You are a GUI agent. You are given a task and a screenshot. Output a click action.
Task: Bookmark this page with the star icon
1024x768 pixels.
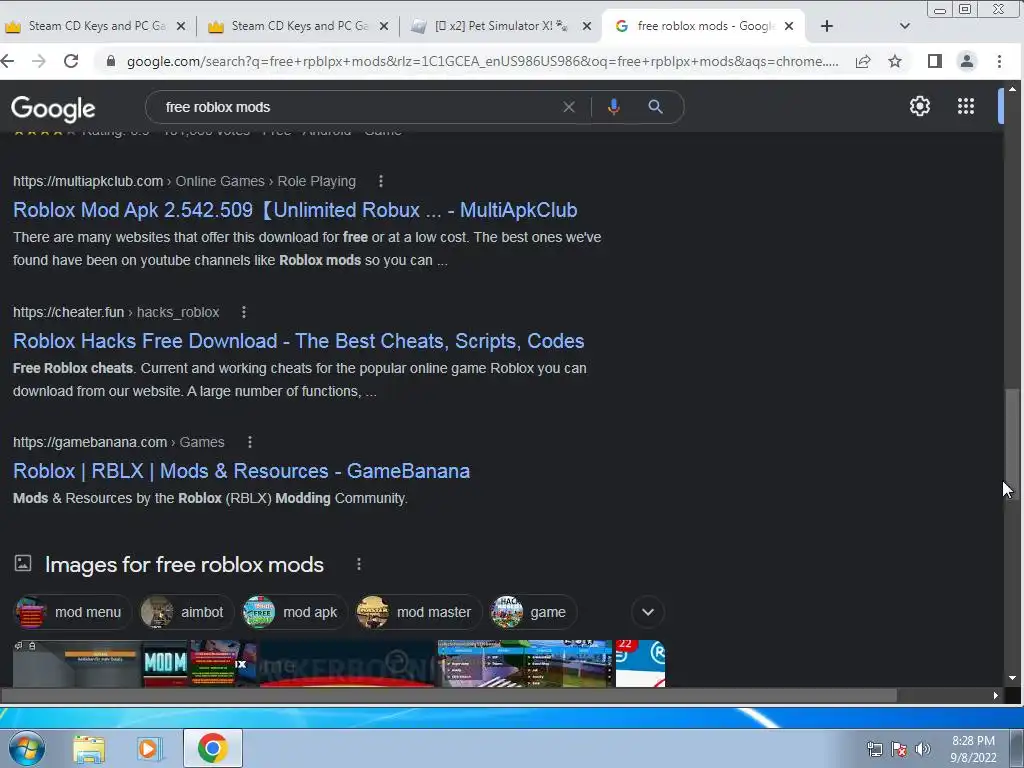(895, 61)
